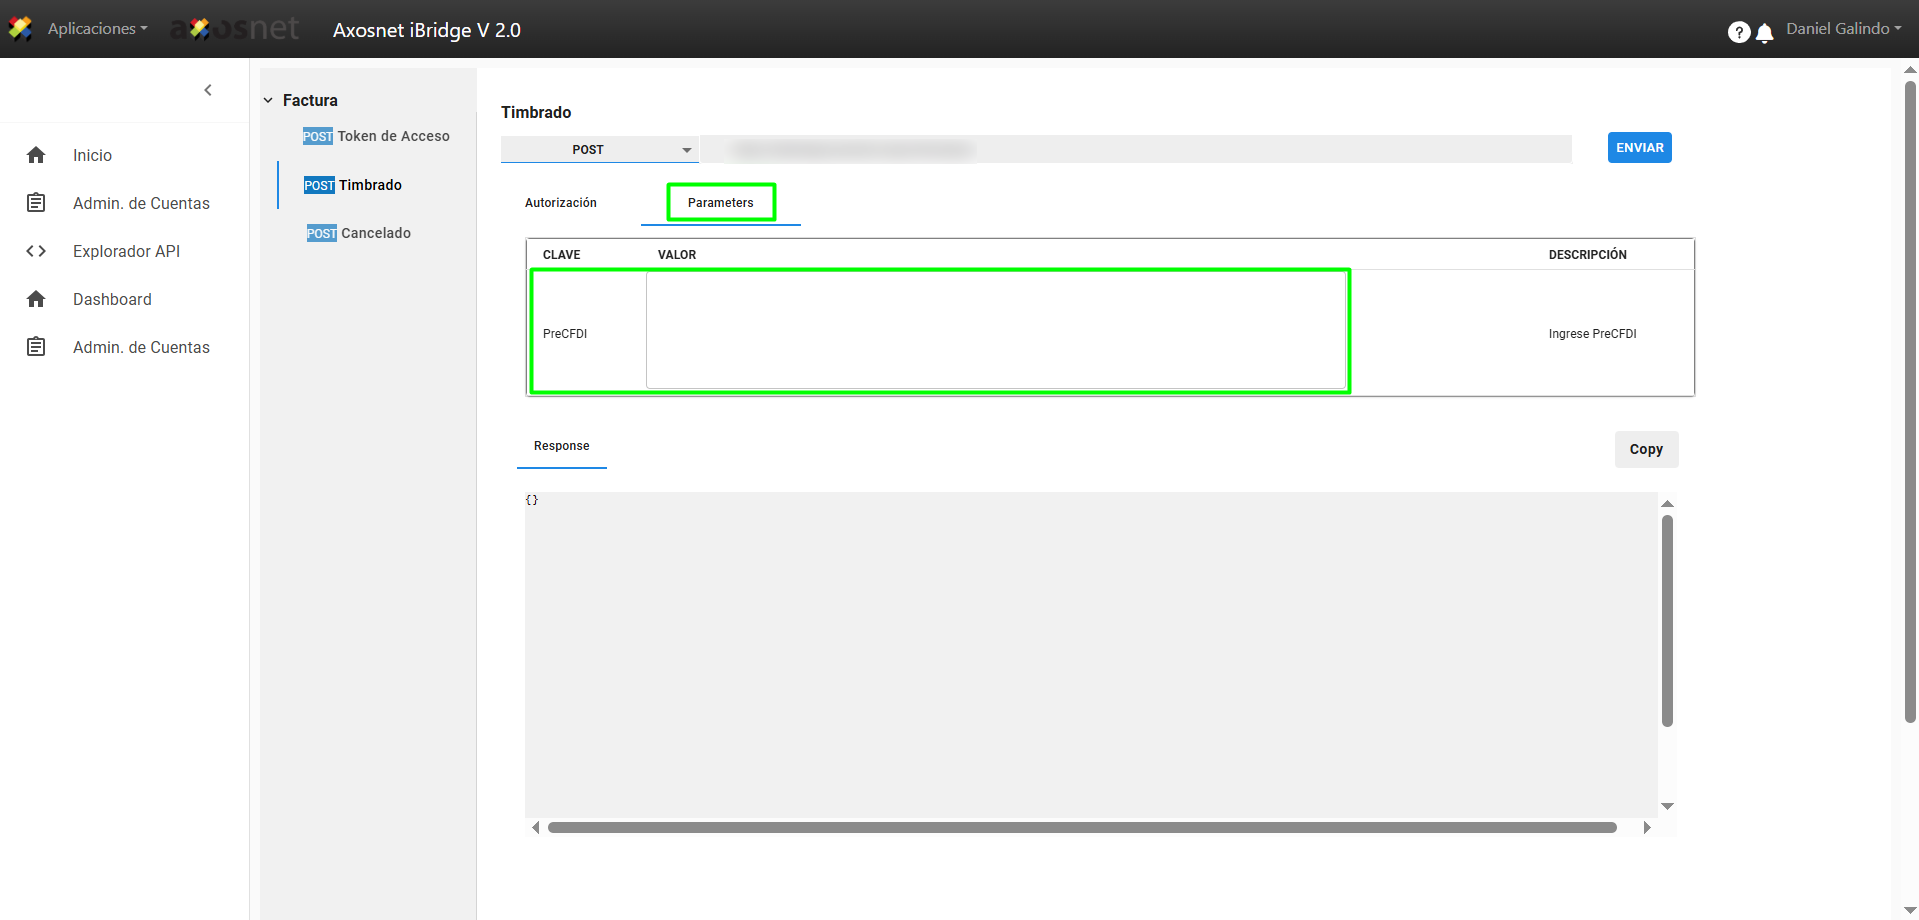This screenshot has height=920, width=1919.
Task: Click the Copy response button
Action: [1645, 449]
